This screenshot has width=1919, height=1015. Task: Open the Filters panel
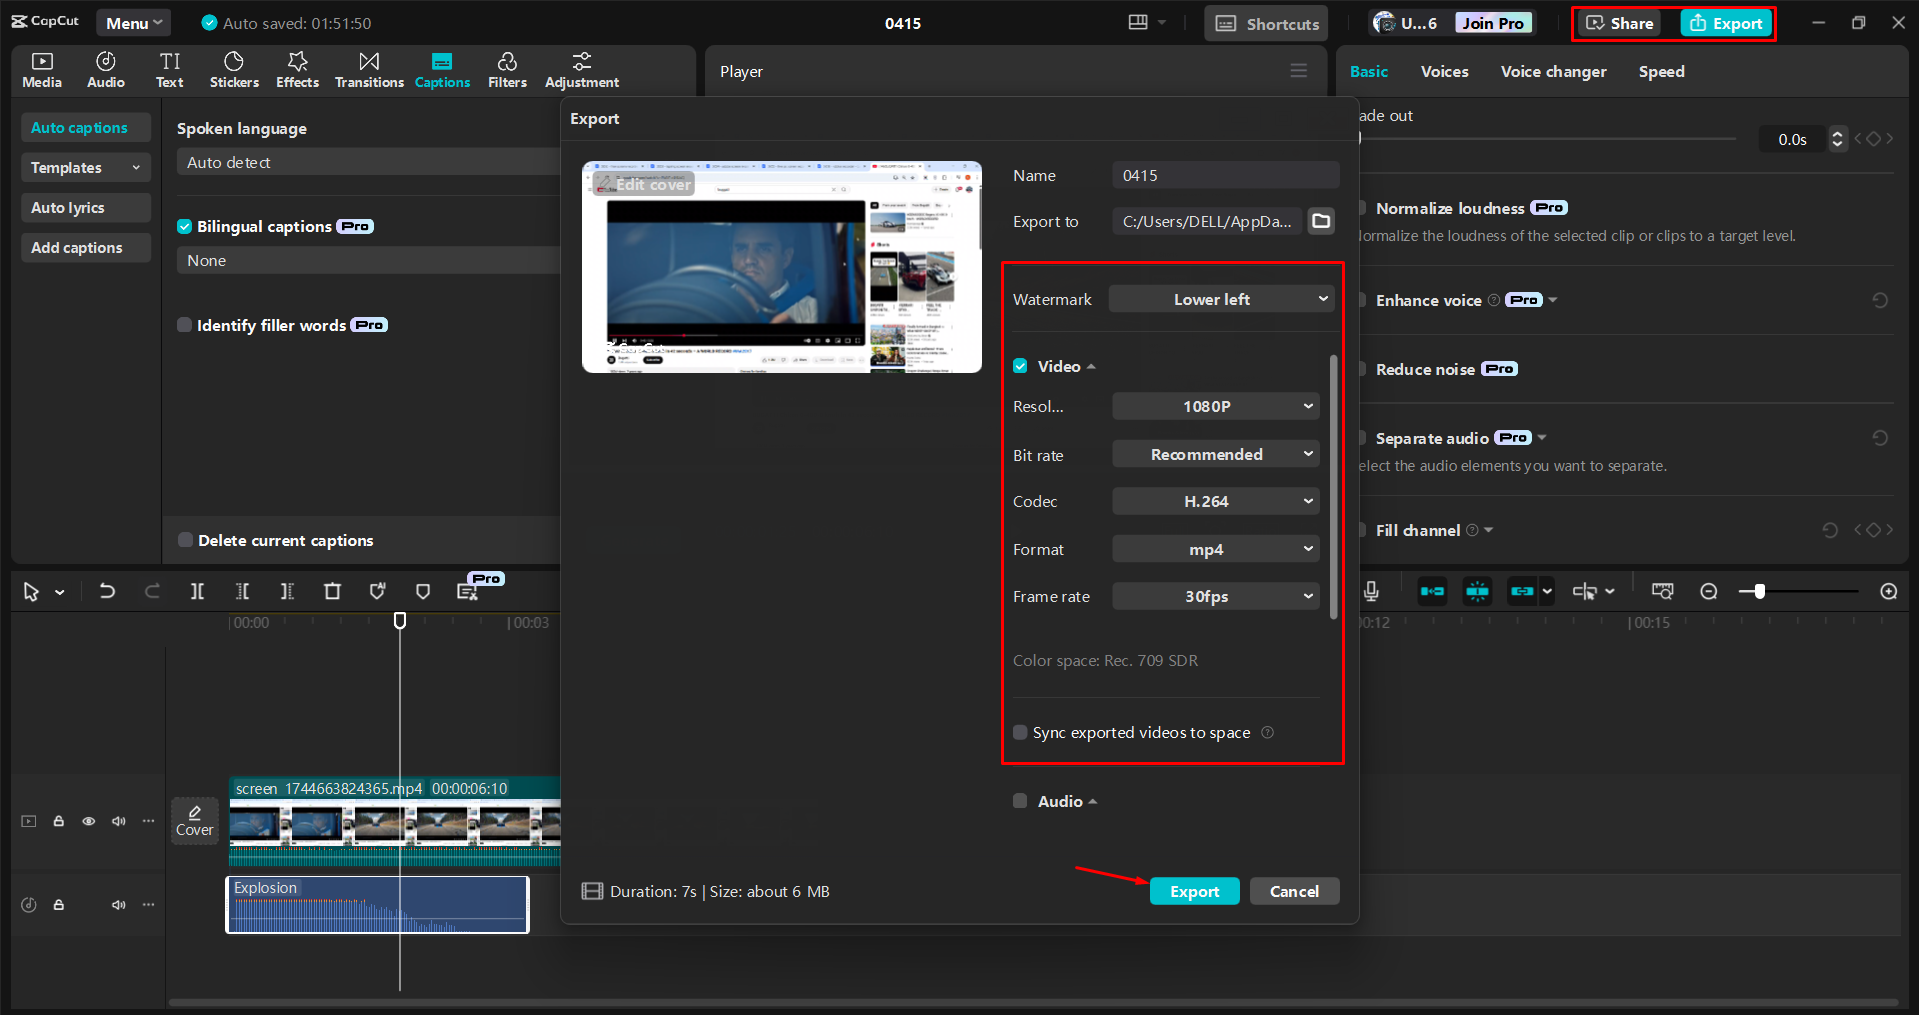[507, 69]
